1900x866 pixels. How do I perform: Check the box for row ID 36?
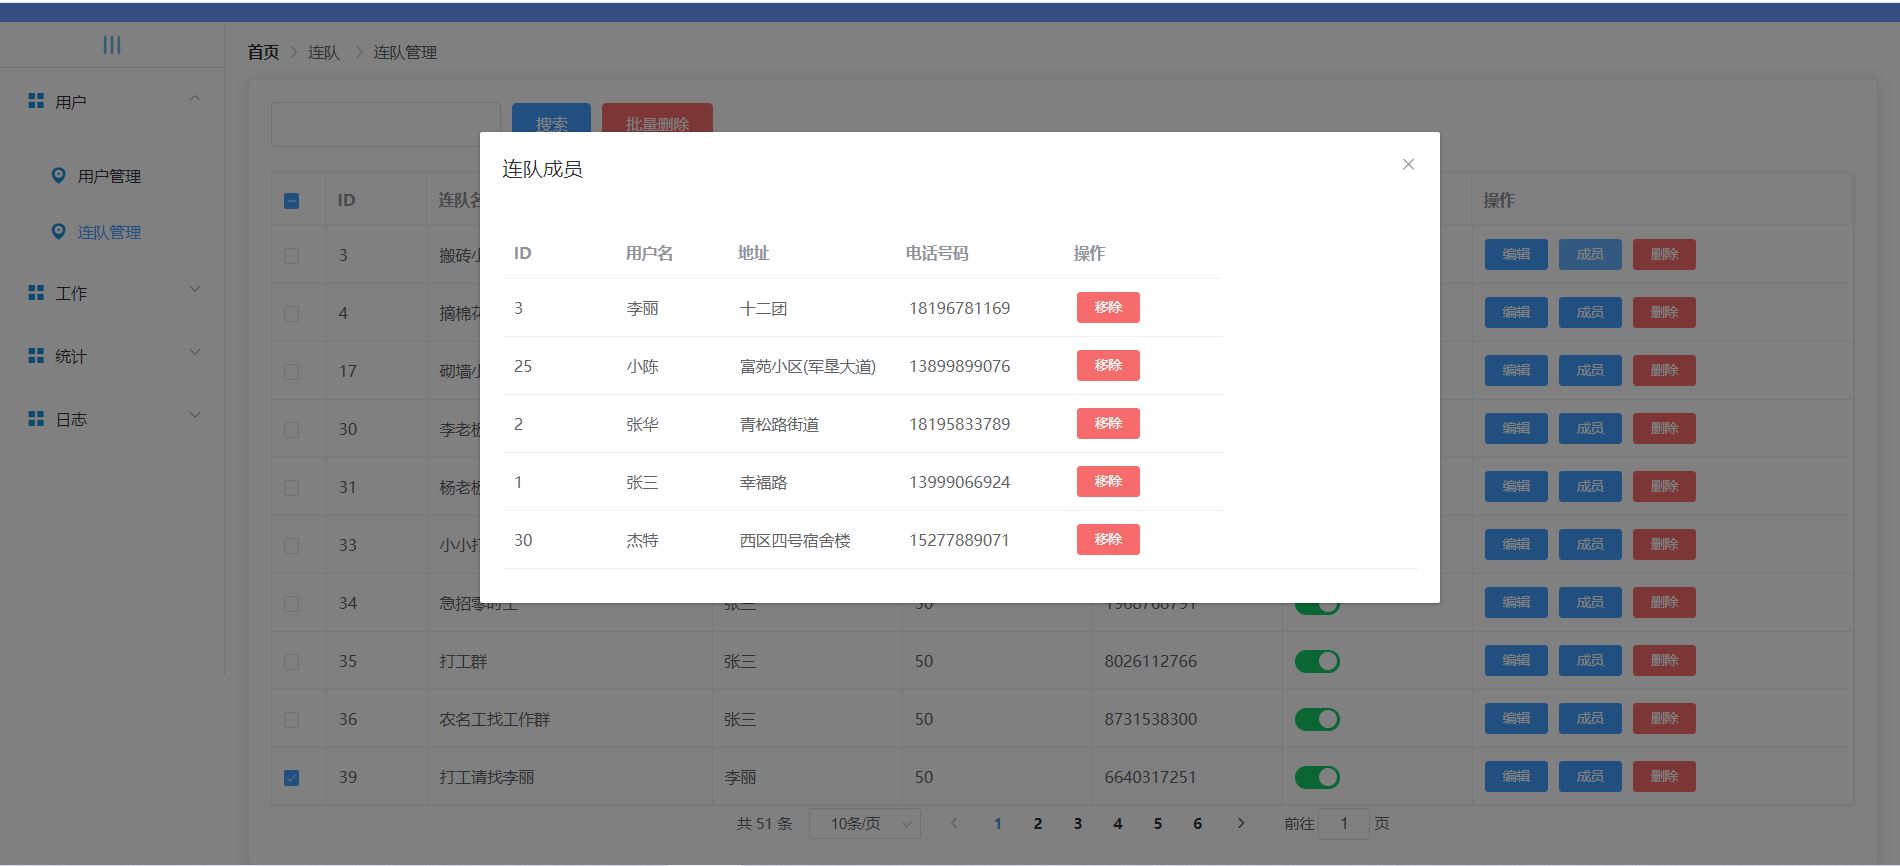click(x=291, y=720)
